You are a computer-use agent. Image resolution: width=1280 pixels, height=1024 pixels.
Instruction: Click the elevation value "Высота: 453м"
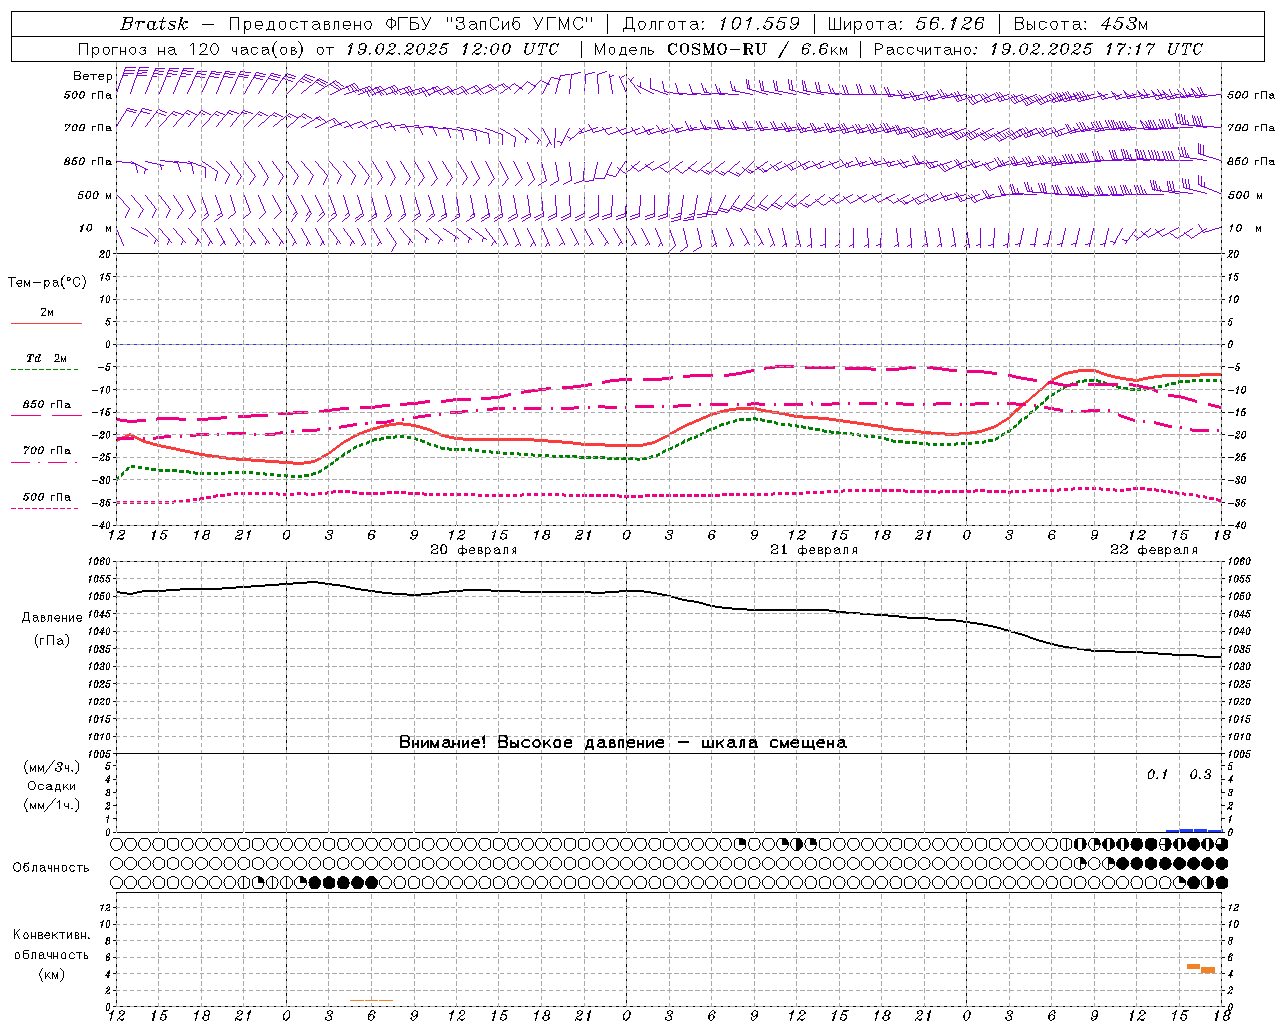1080,24
